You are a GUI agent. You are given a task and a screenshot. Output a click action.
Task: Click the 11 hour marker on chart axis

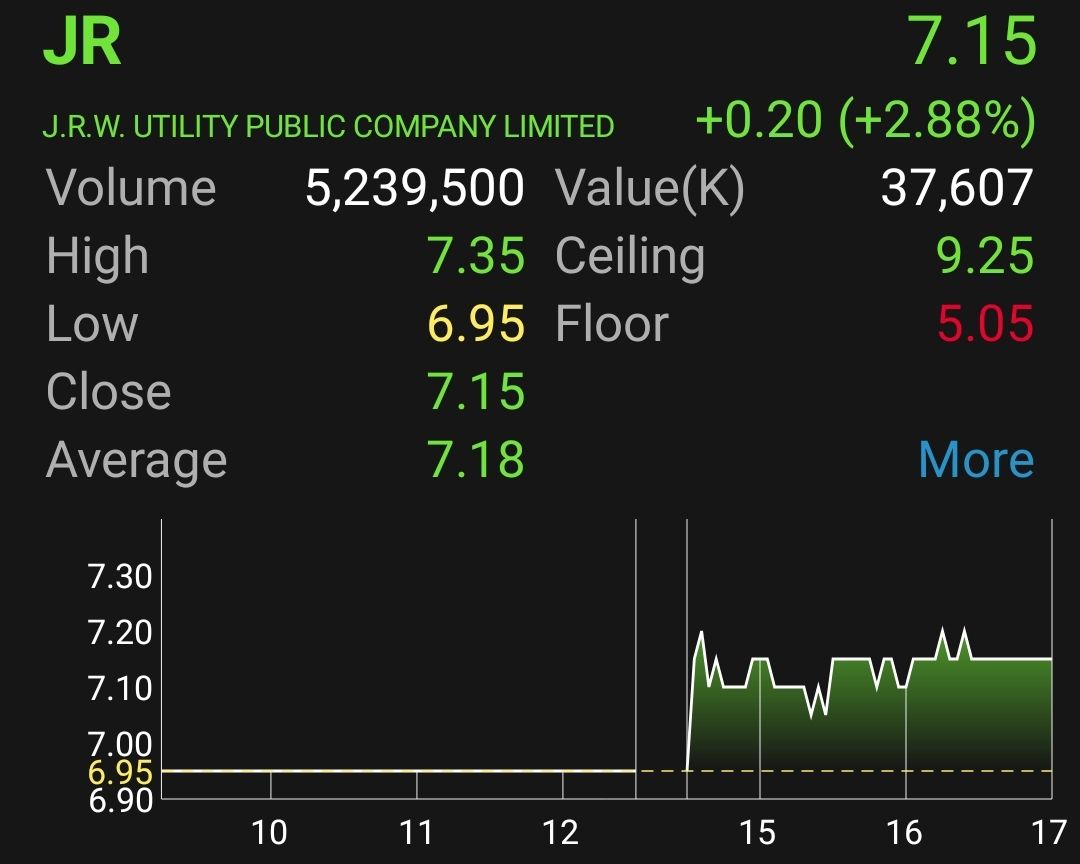pos(416,833)
